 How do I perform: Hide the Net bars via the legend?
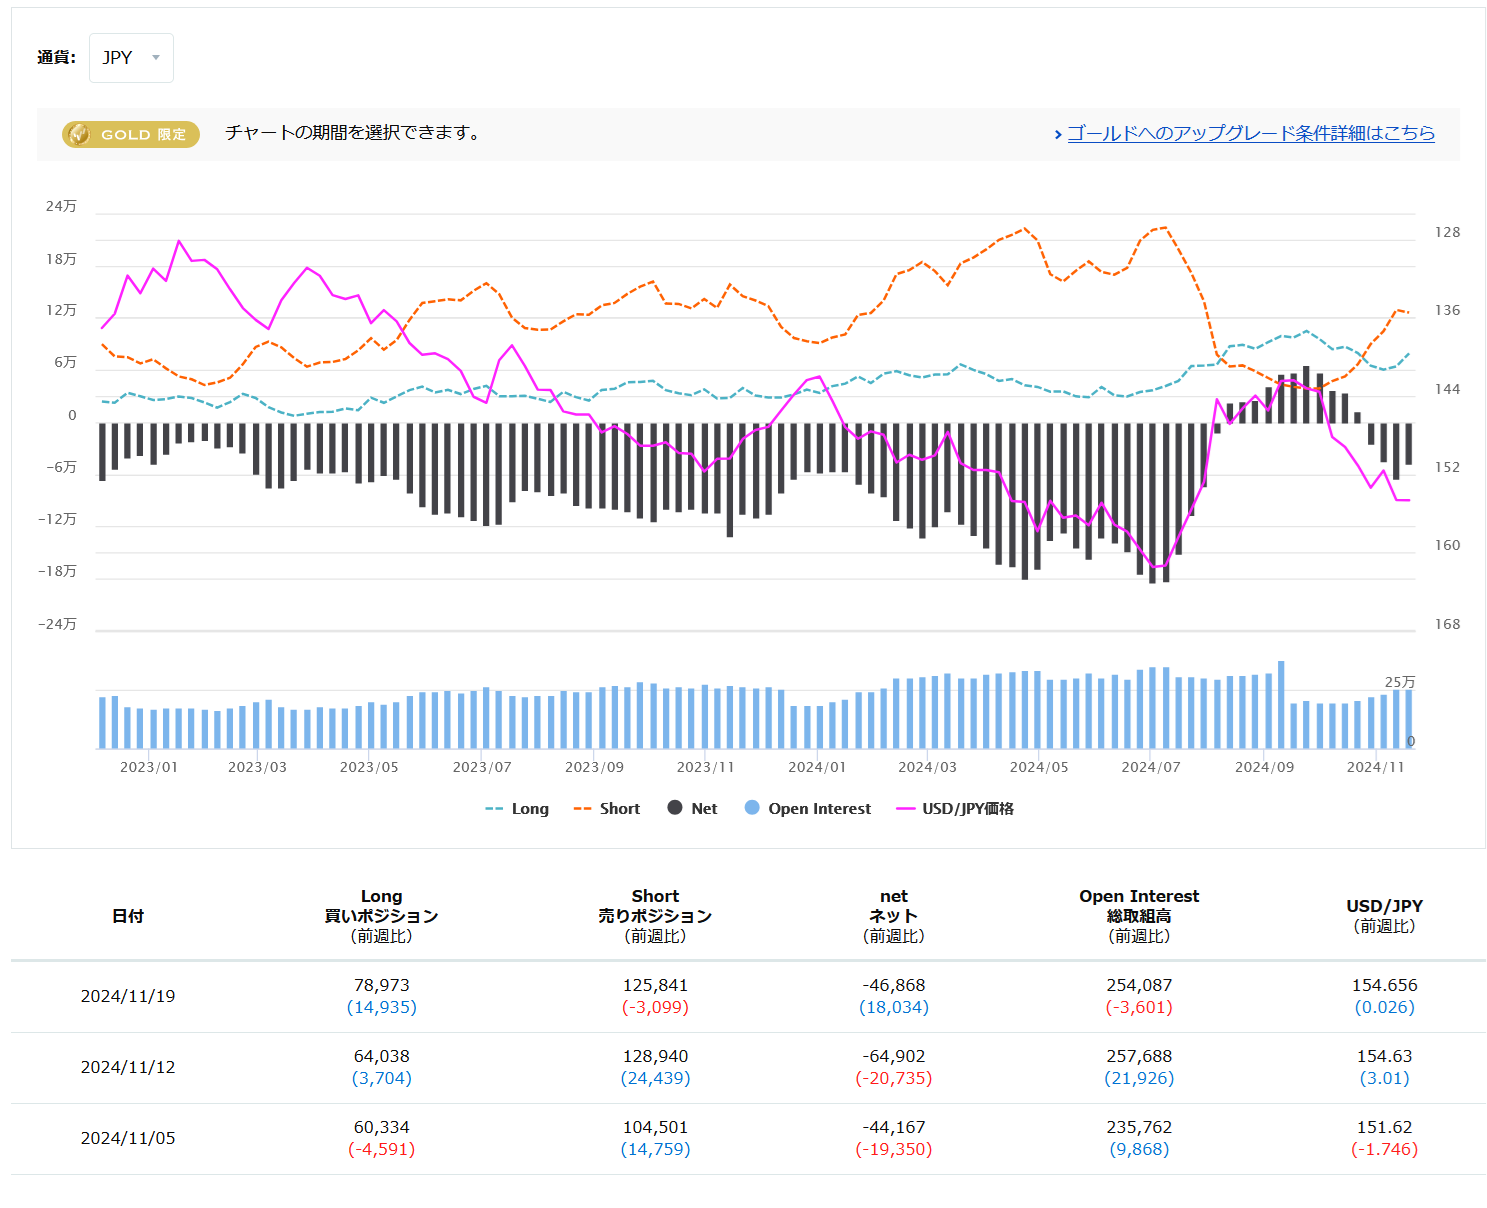point(704,809)
